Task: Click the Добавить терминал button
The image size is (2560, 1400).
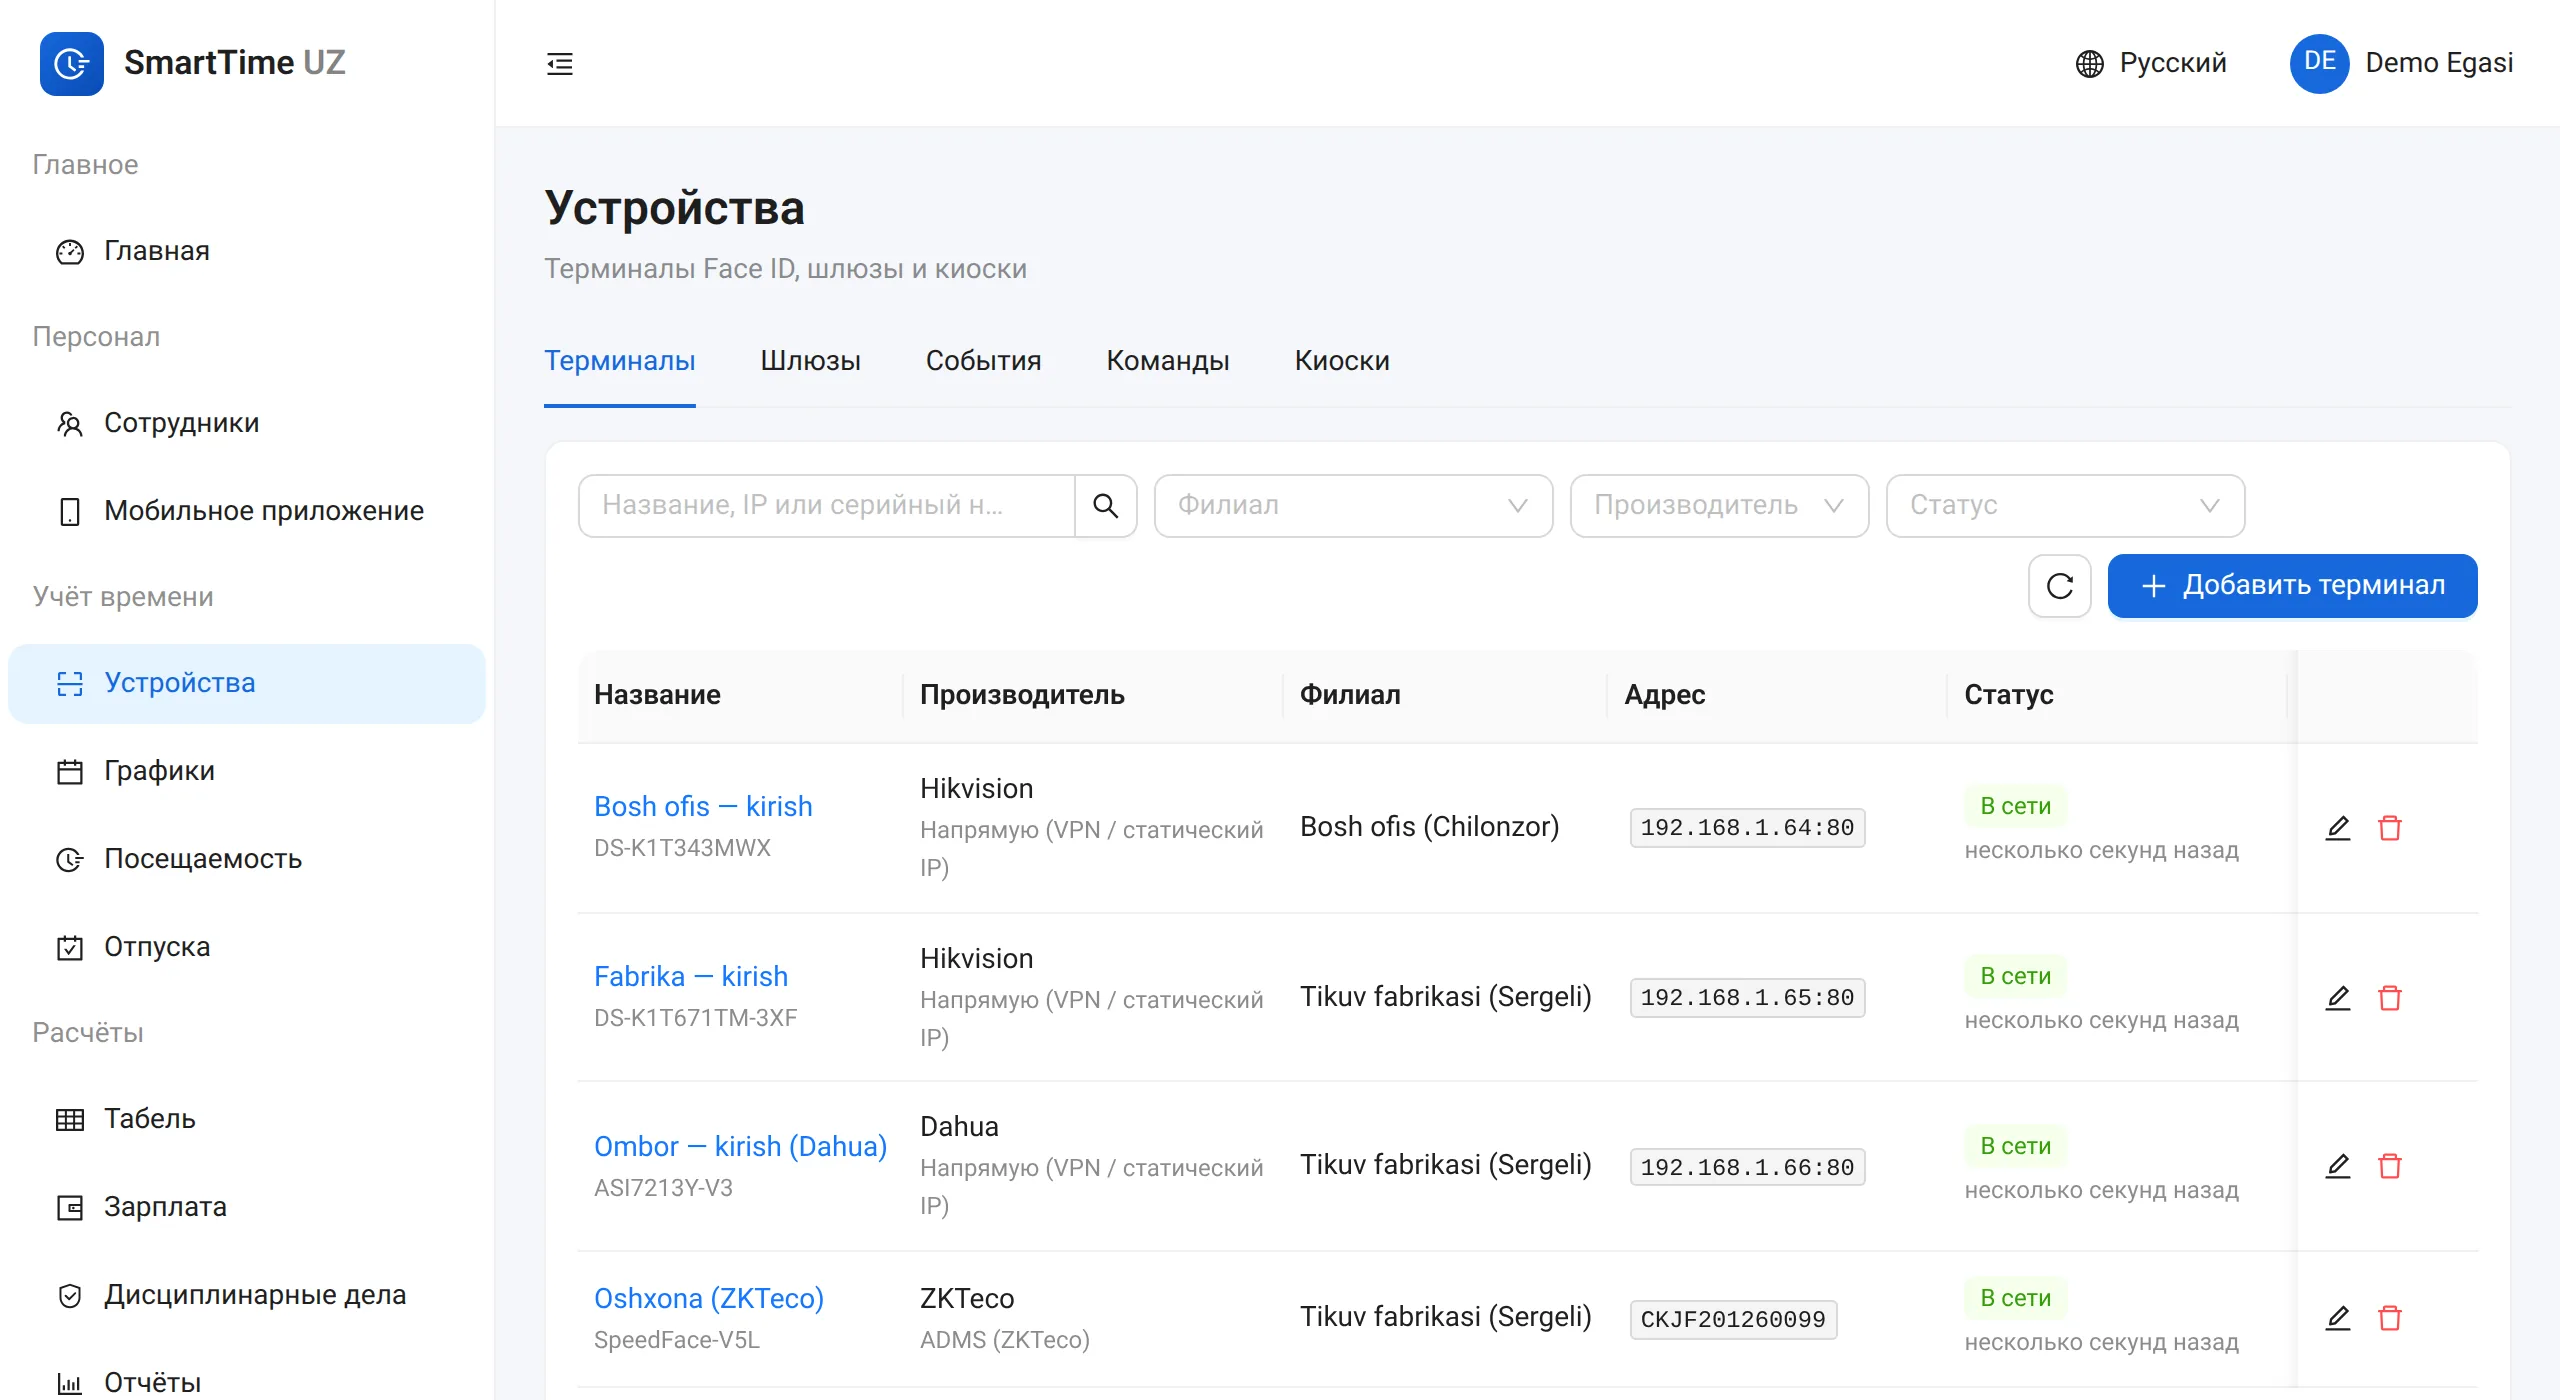Action: 2292,586
